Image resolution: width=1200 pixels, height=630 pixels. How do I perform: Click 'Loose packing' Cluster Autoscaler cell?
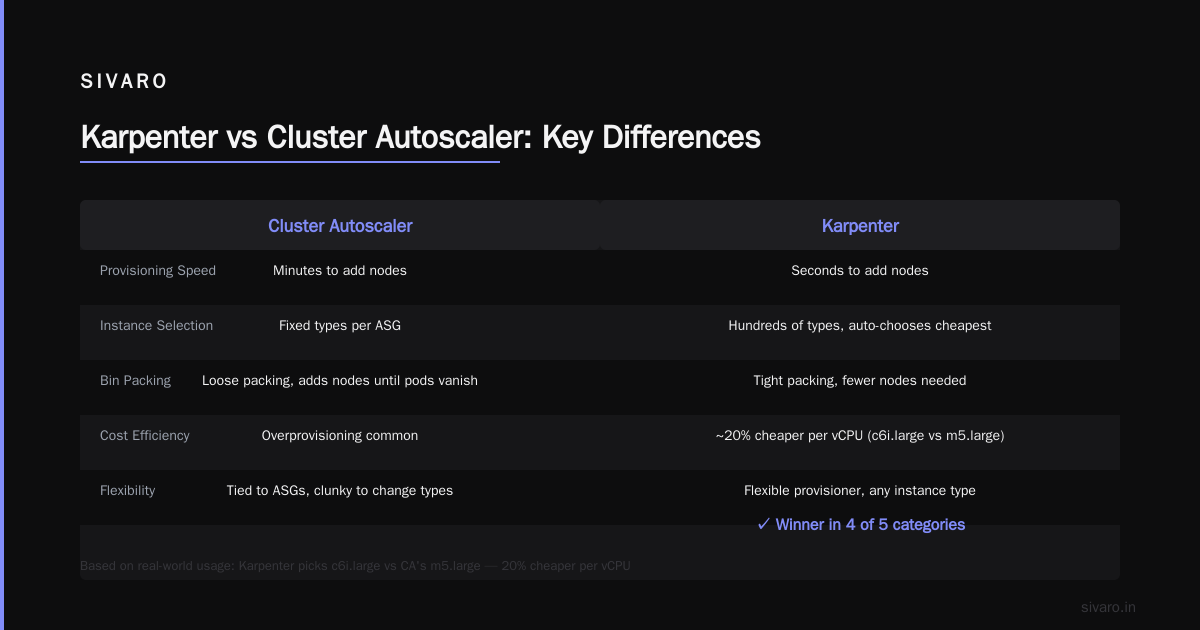340,381
